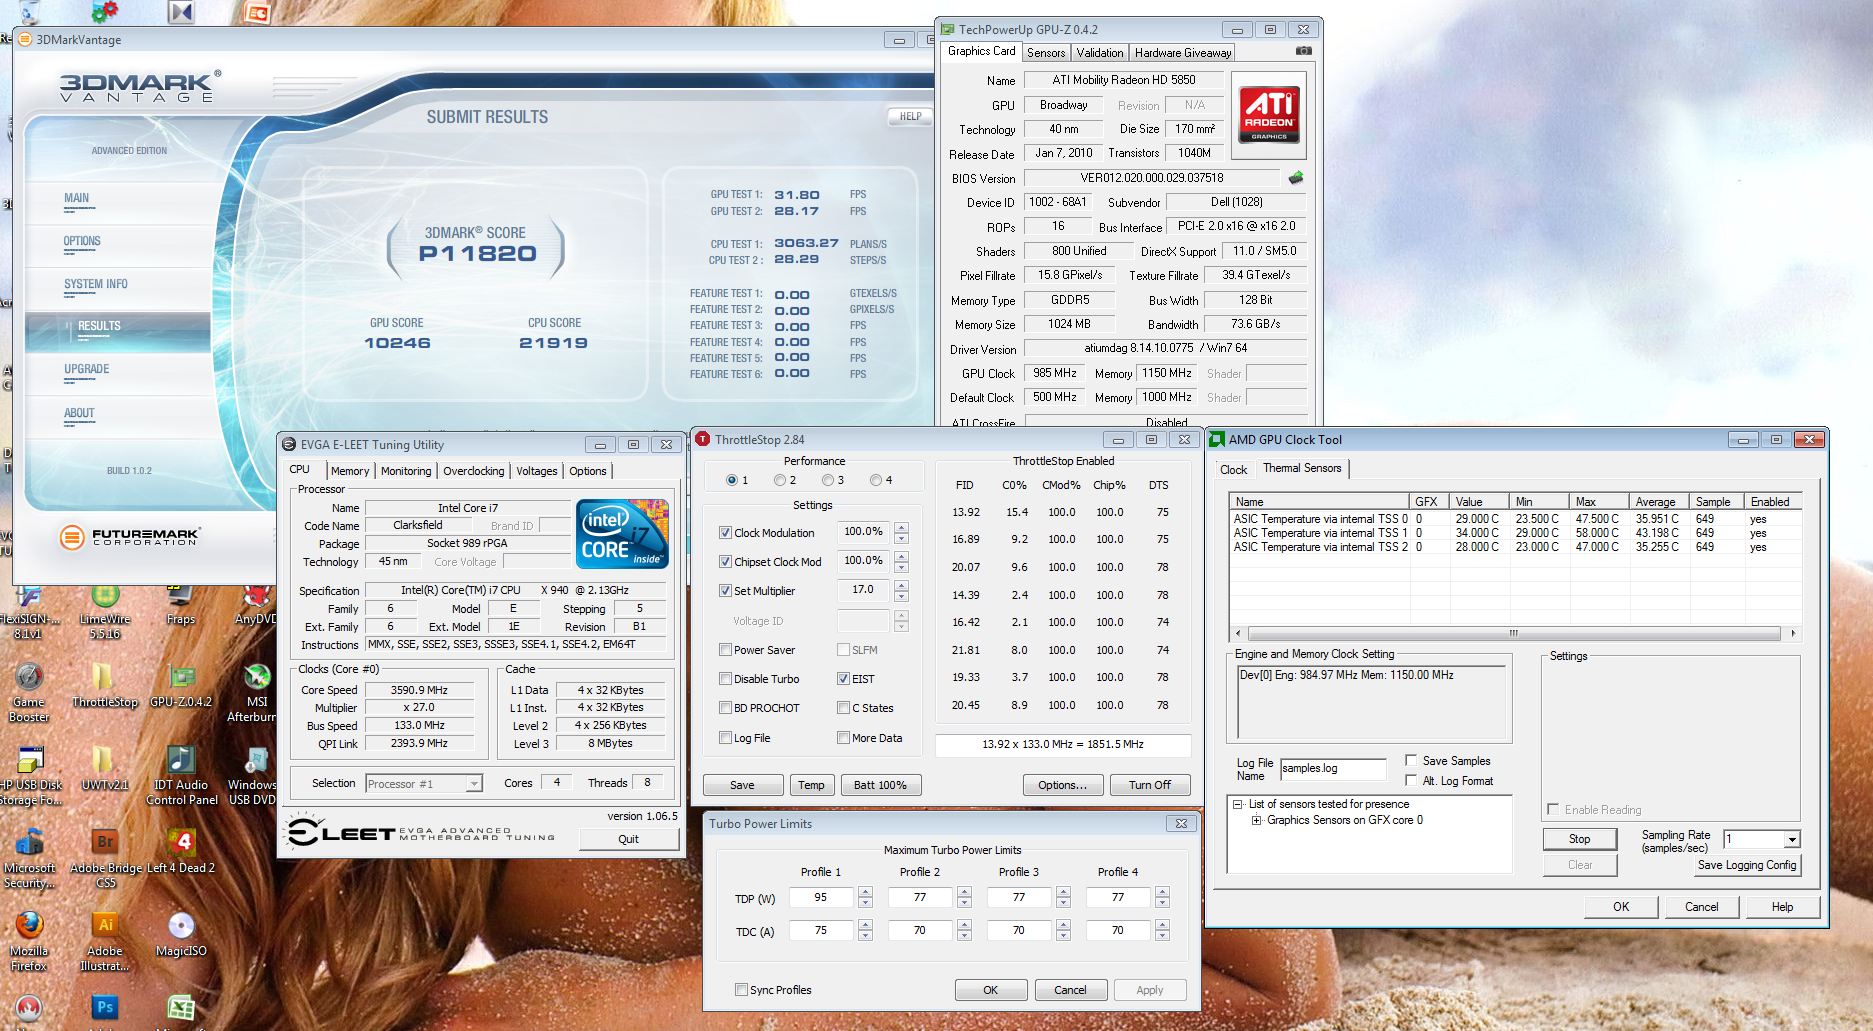Open the Overclocking tab in E-LEET

[x=474, y=471]
